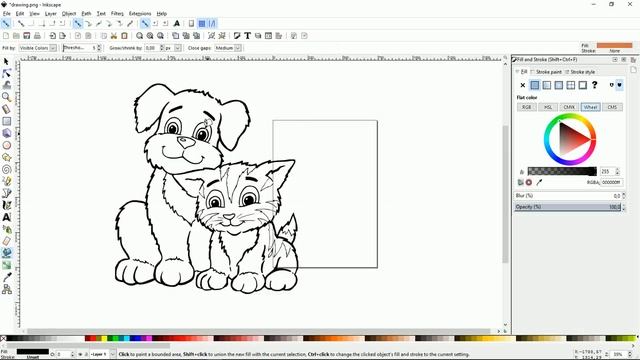The width and height of the screenshot is (640, 360).
Task: Open Text and Font dialog icon
Action: click(x=247, y=36)
